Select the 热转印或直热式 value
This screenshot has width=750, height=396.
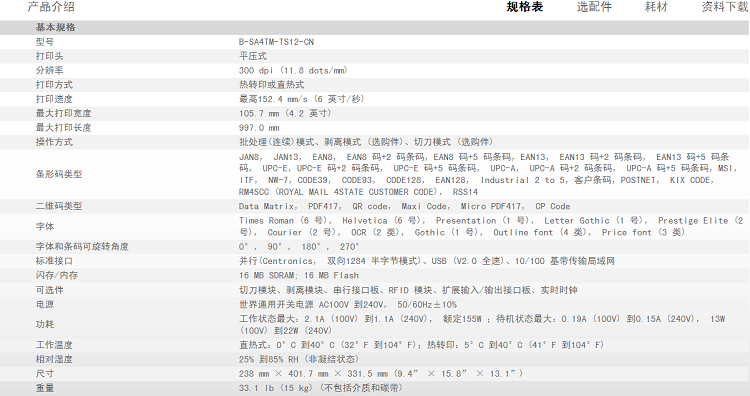click(x=272, y=85)
